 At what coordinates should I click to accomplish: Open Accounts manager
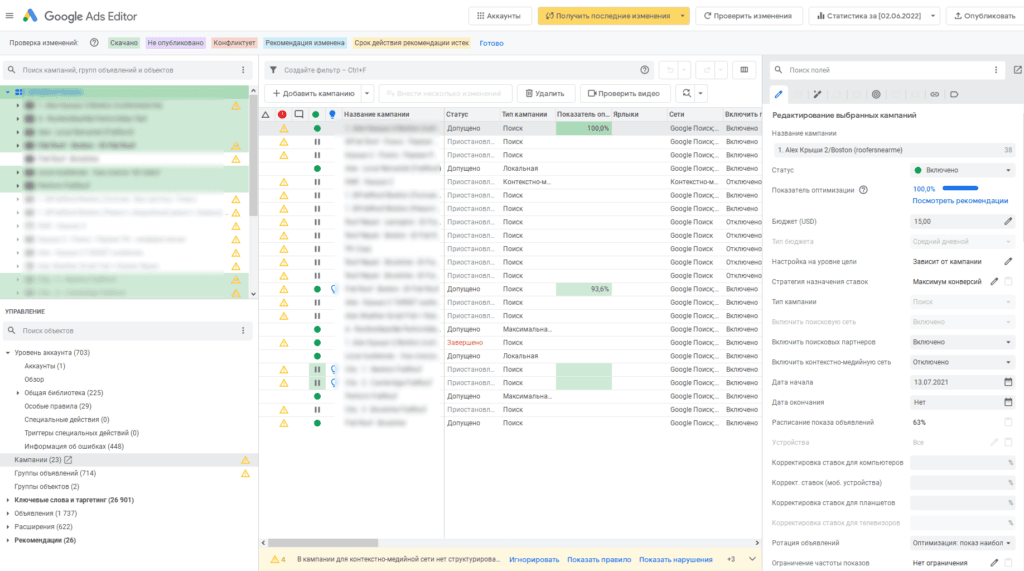pos(499,16)
